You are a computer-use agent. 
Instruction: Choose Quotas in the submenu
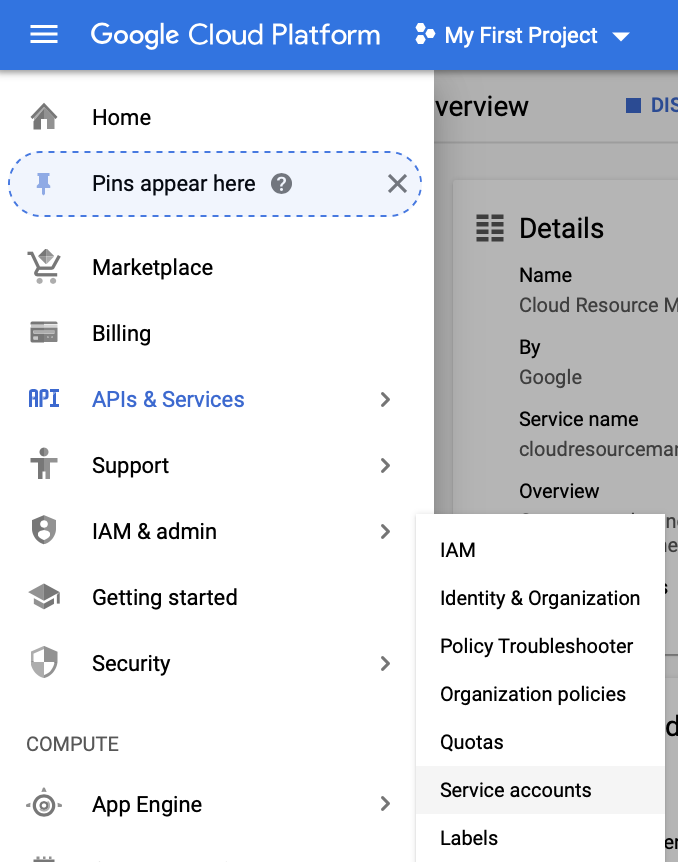point(540,742)
